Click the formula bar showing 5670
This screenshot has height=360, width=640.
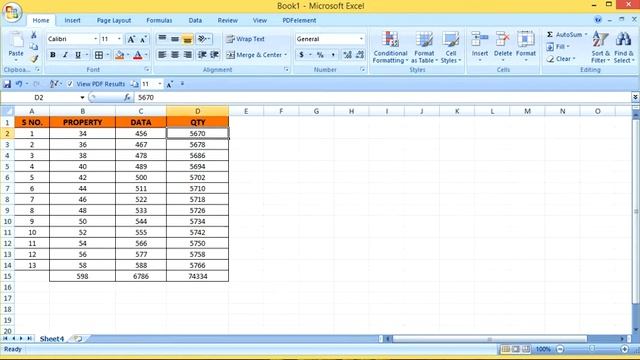click(383, 98)
